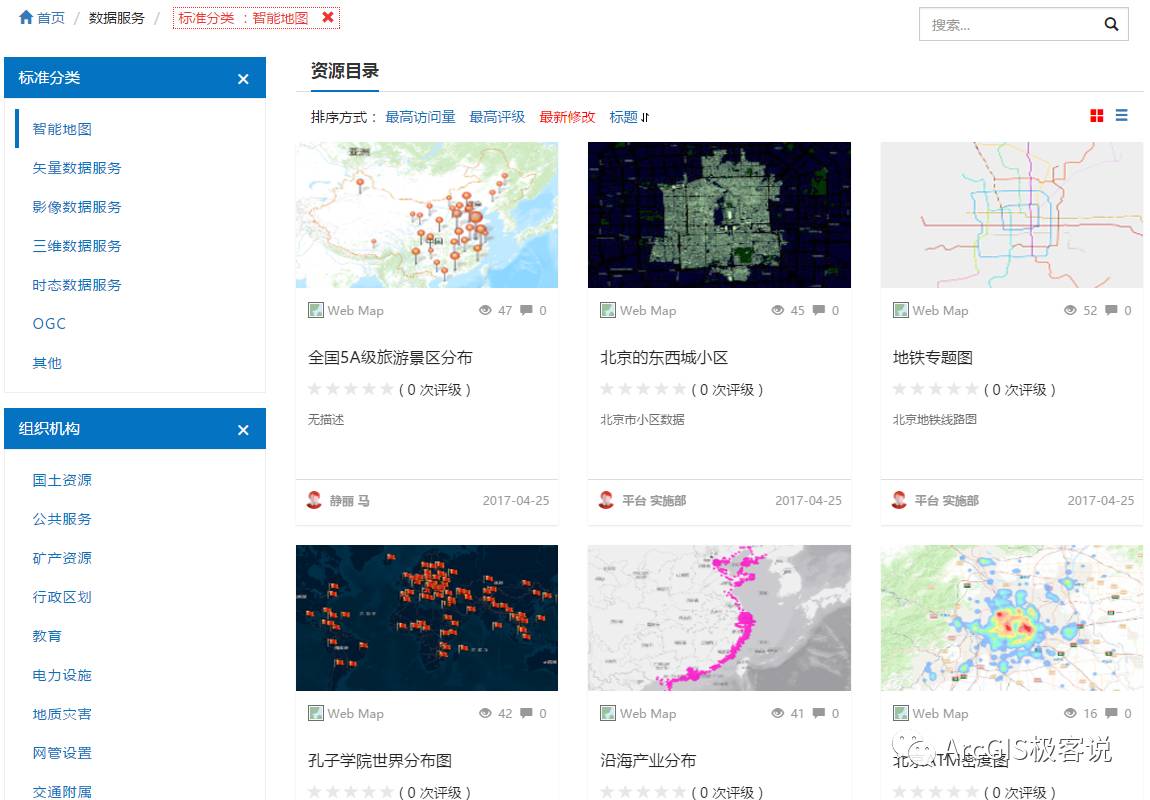
Task: Open the Beijing heatmap thumbnail
Action: [x=1012, y=617]
